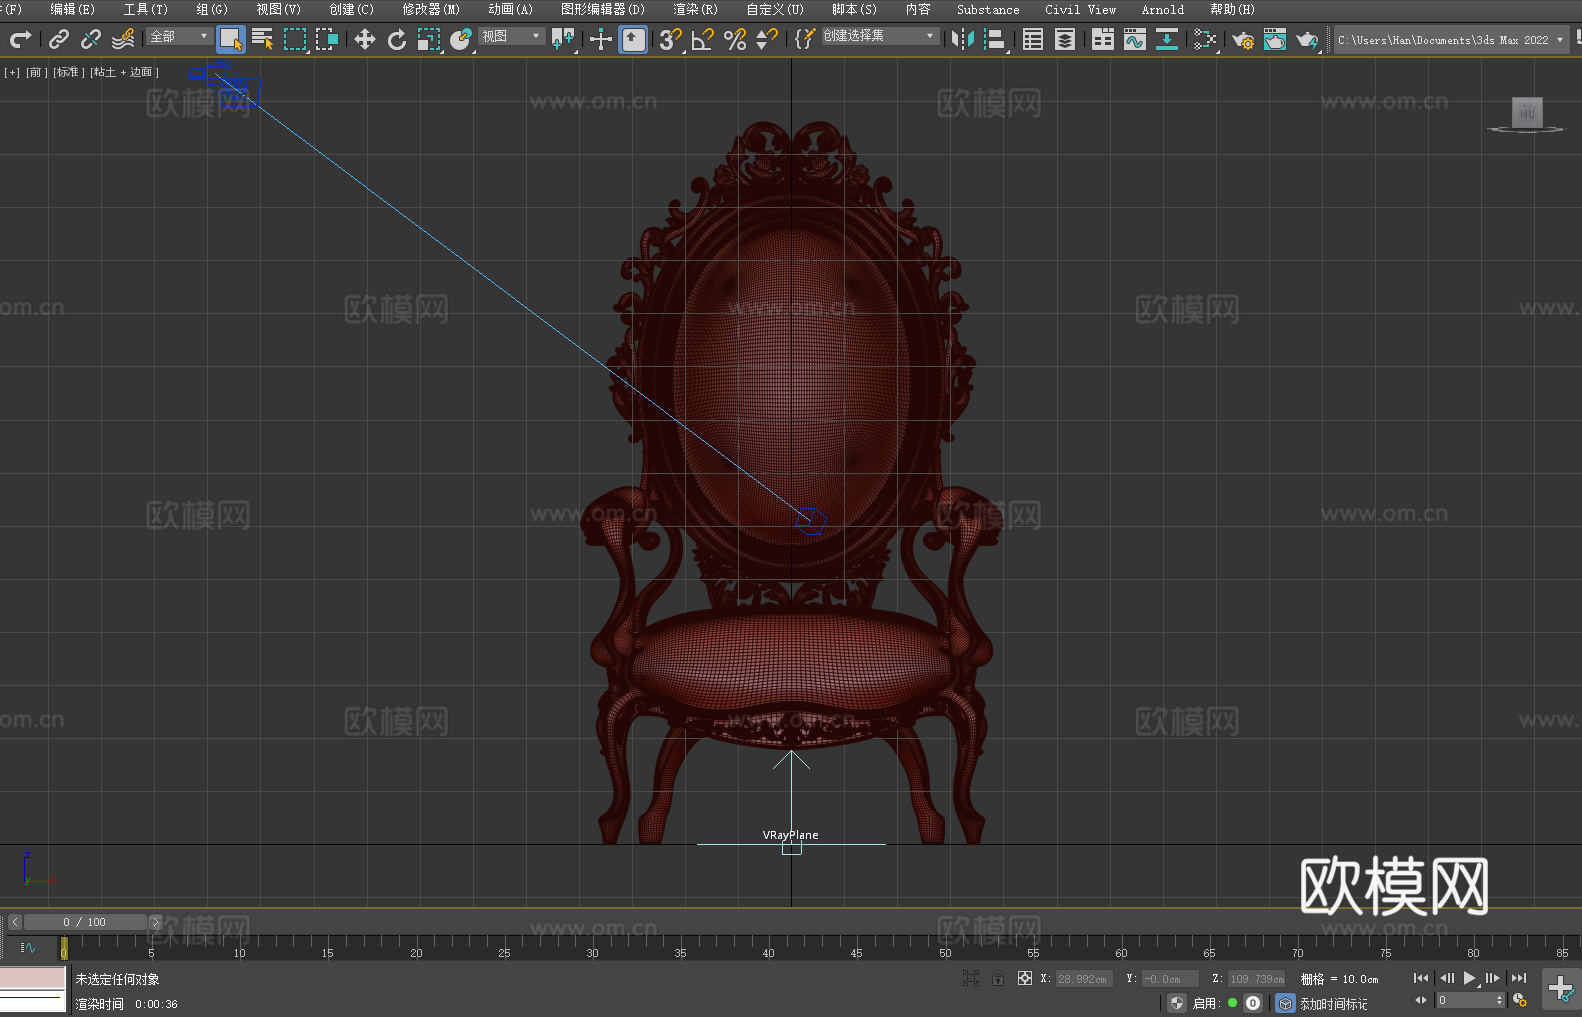Open Substance menu
This screenshot has width=1582, height=1017.
[x=988, y=9]
